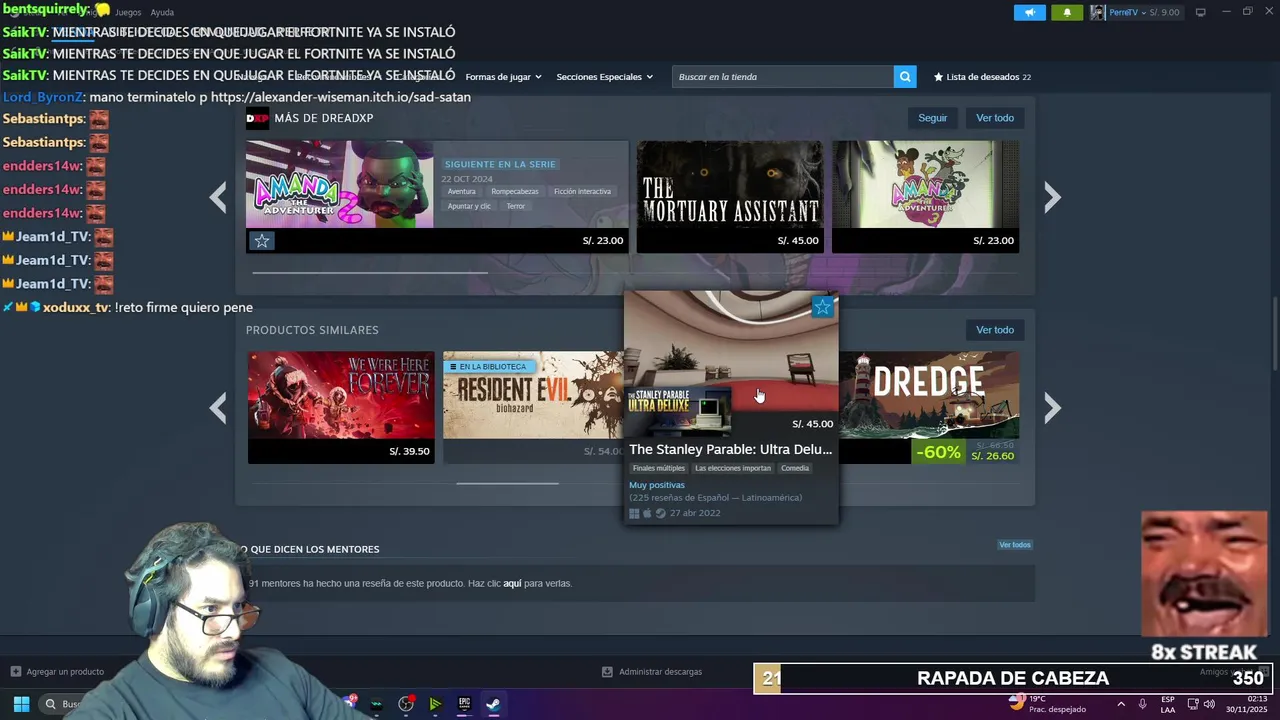Click the DreadXP publisher logo
Image resolution: width=1280 pixels, height=720 pixels.
click(257, 119)
